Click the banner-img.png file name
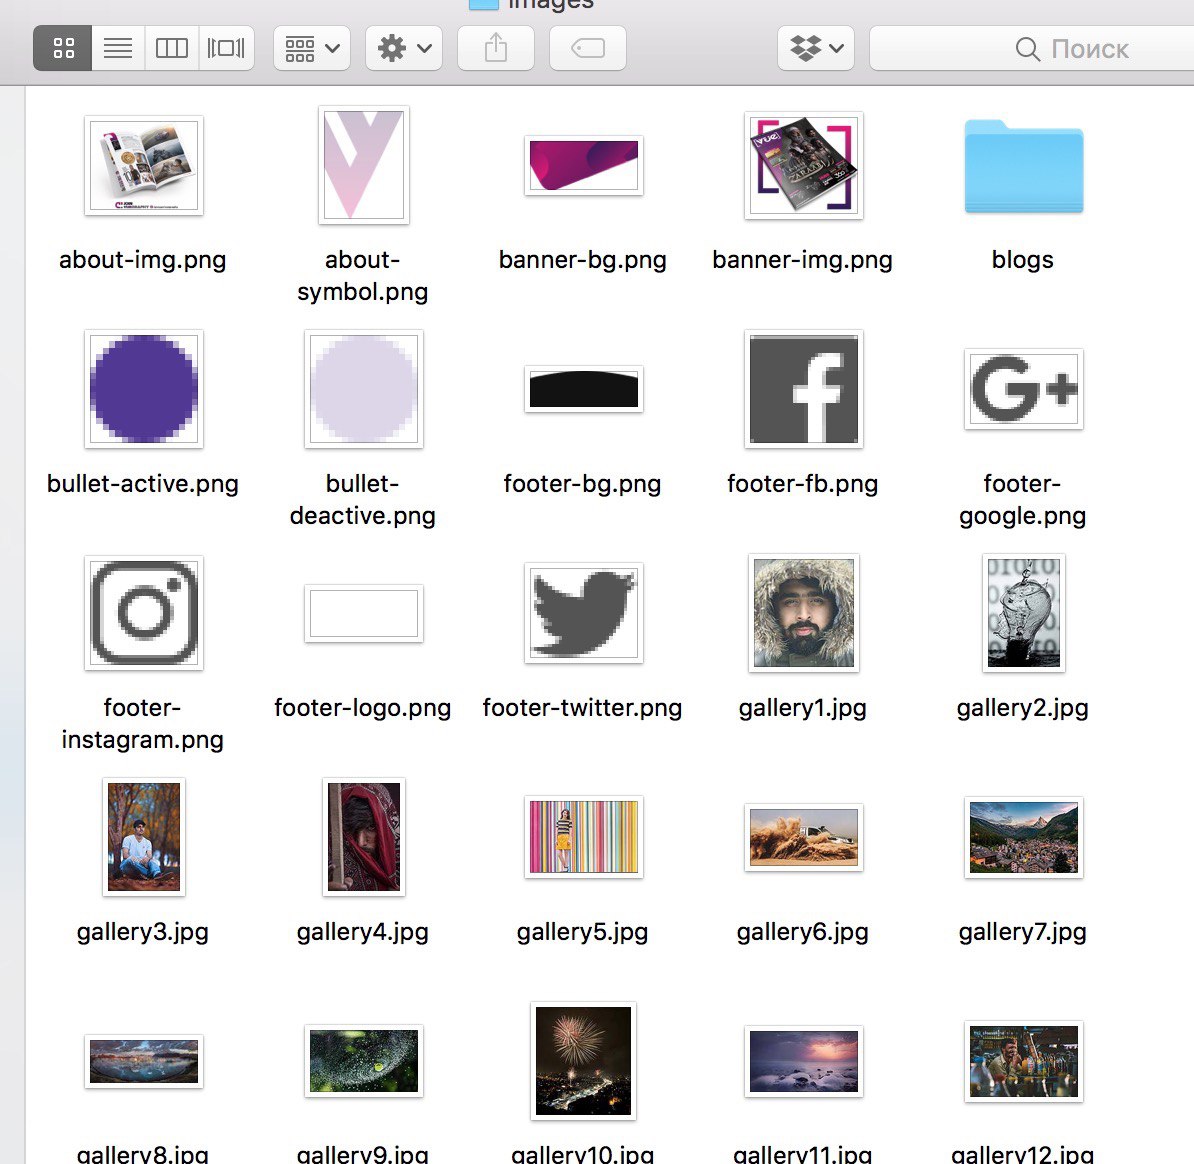The height and width of the screenshot is (1164, 1194). pos(803,260)
